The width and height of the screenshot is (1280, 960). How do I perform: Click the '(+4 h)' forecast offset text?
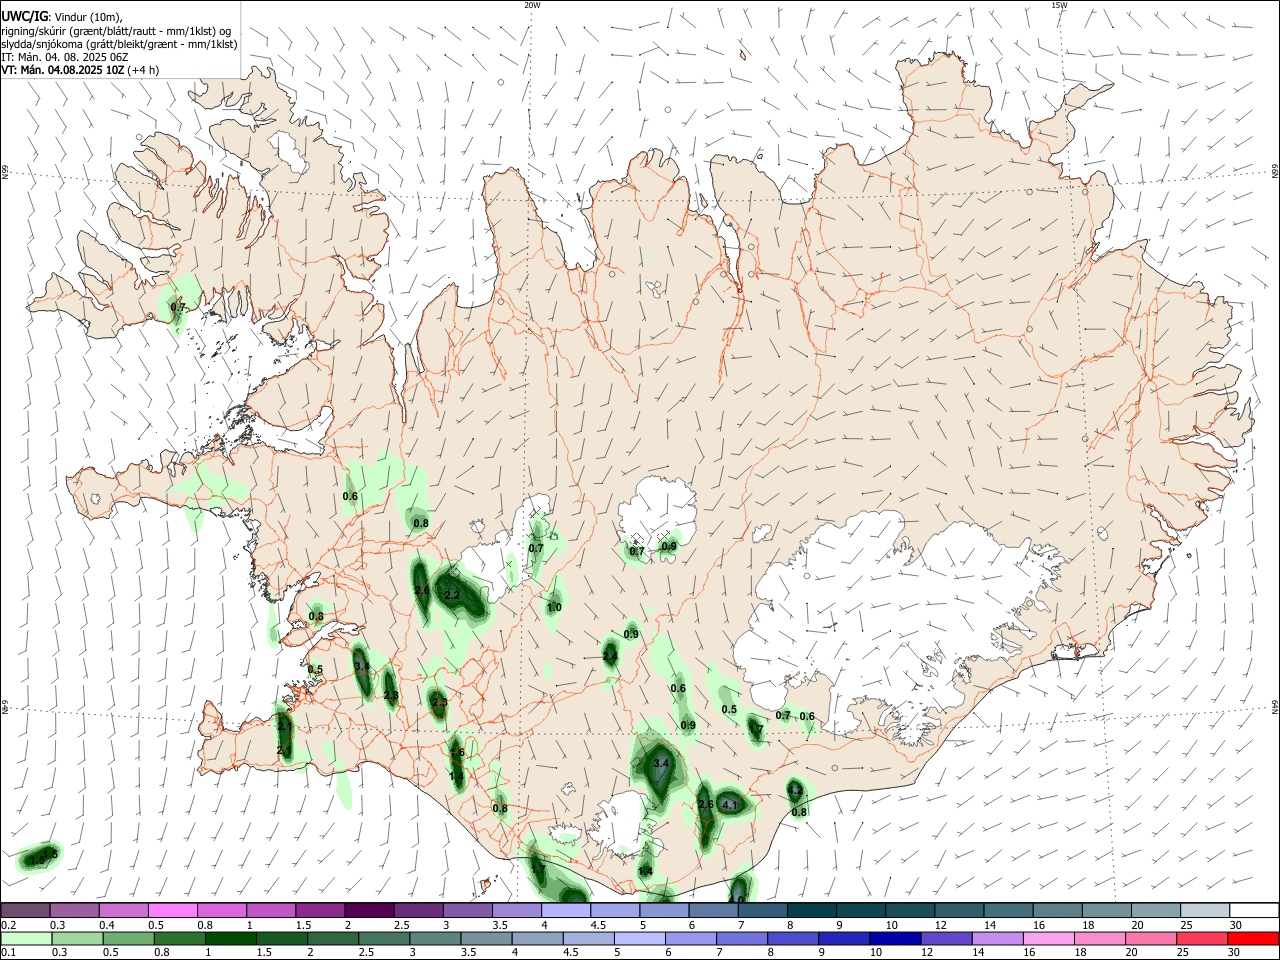tap(143, 70)
